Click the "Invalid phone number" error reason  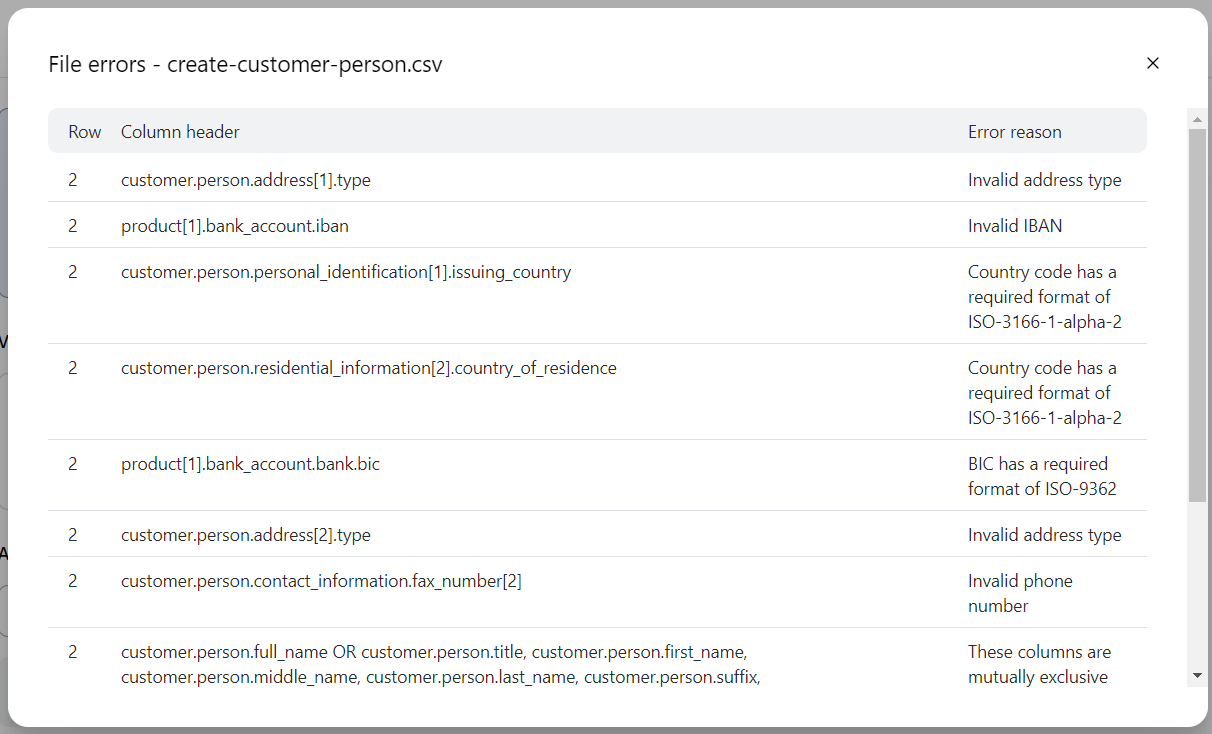coord(1019,593)
